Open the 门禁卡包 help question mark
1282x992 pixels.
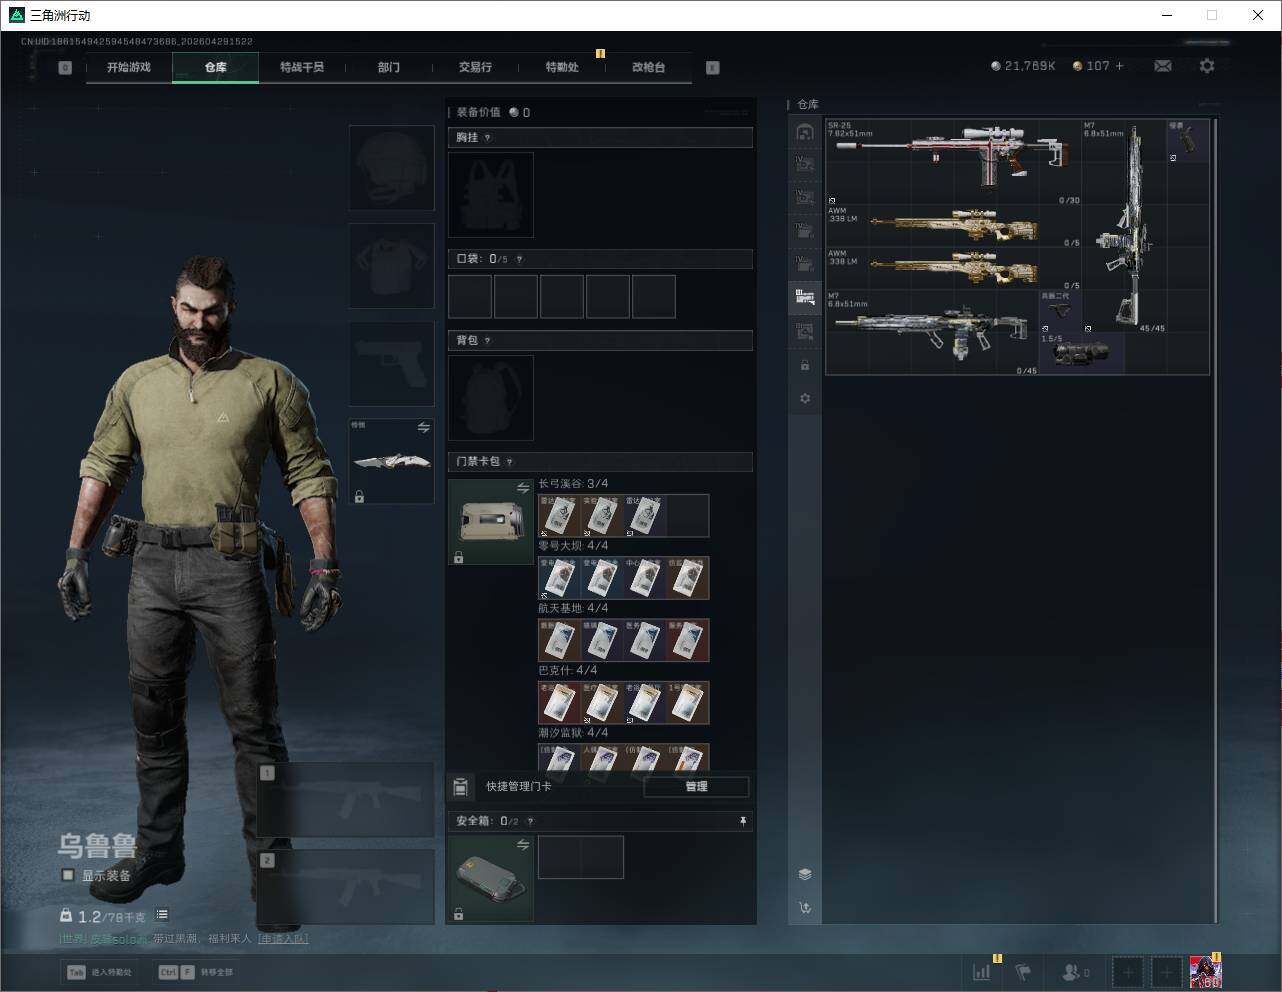pyautogui.click(x=510, y=462)
